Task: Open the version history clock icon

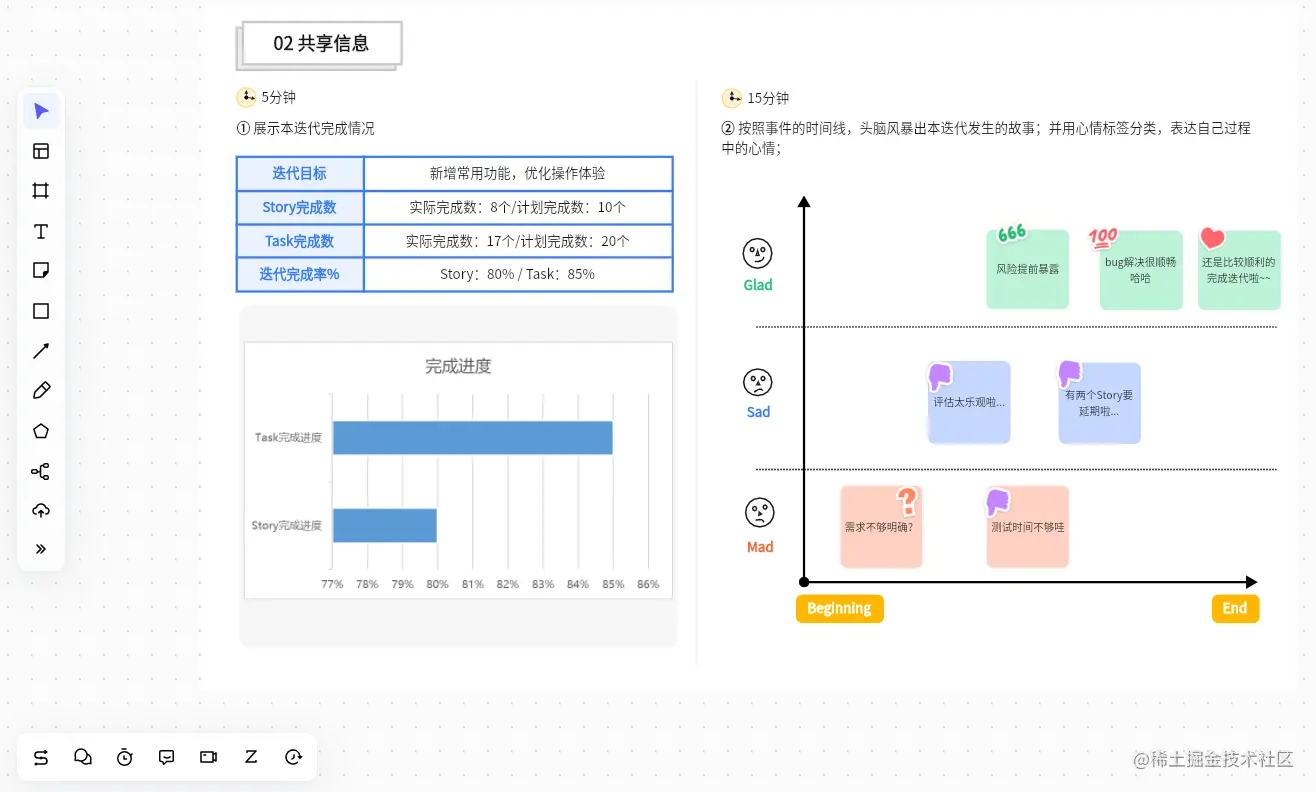Action: (293, 757)
